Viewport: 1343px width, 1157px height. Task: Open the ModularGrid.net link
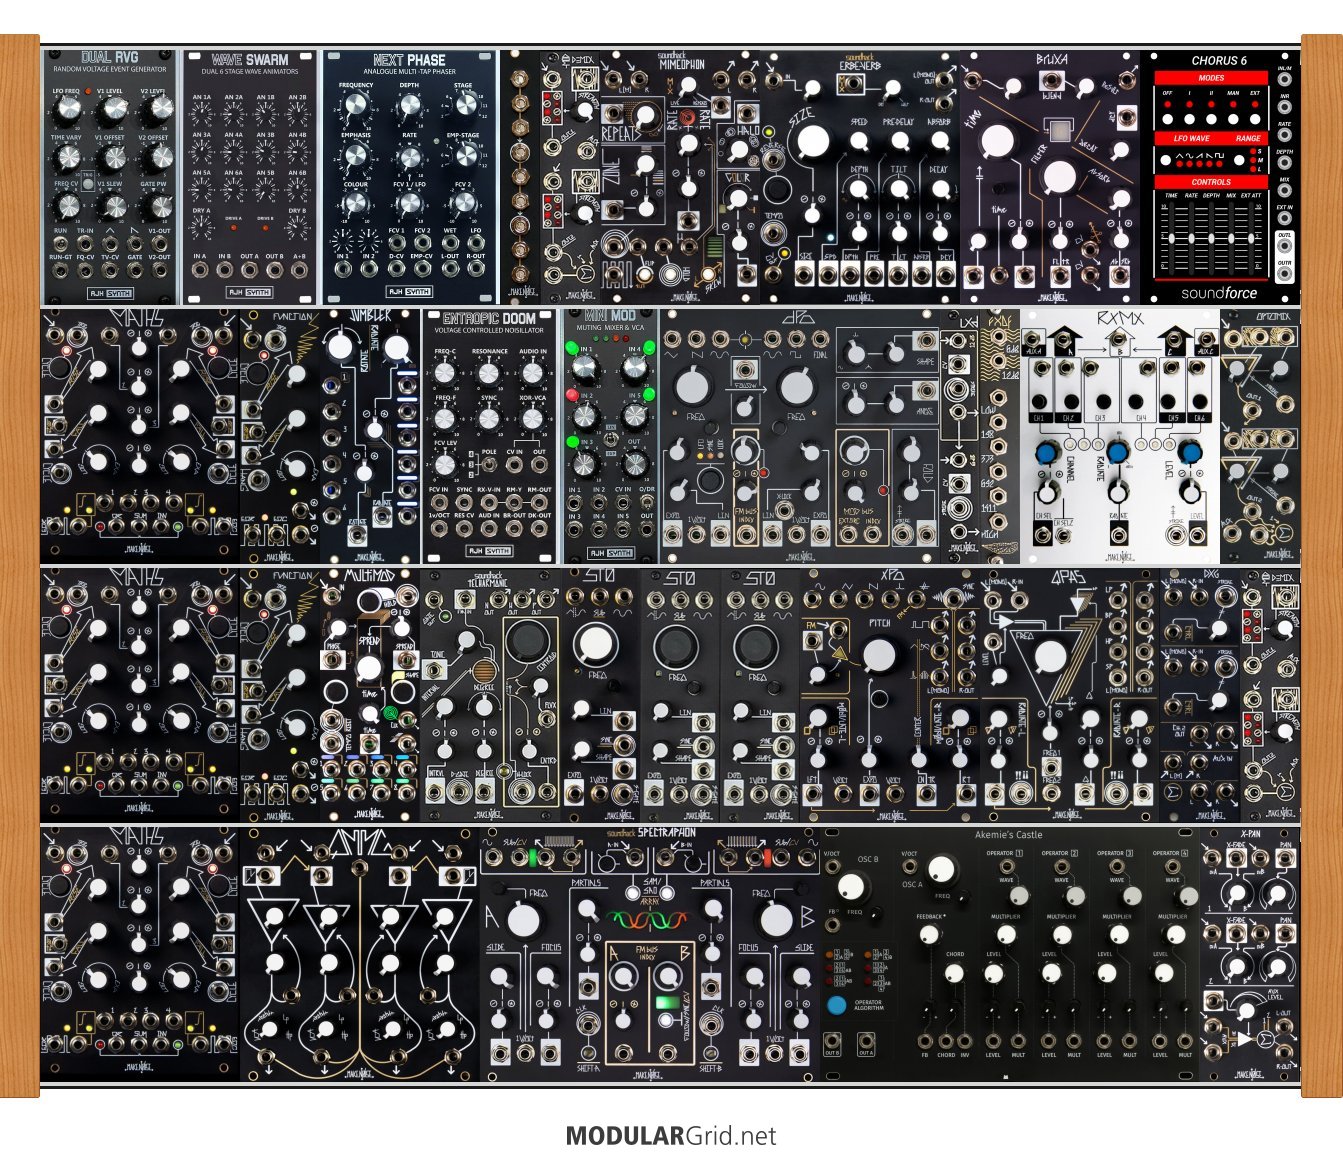[671, 1136]
